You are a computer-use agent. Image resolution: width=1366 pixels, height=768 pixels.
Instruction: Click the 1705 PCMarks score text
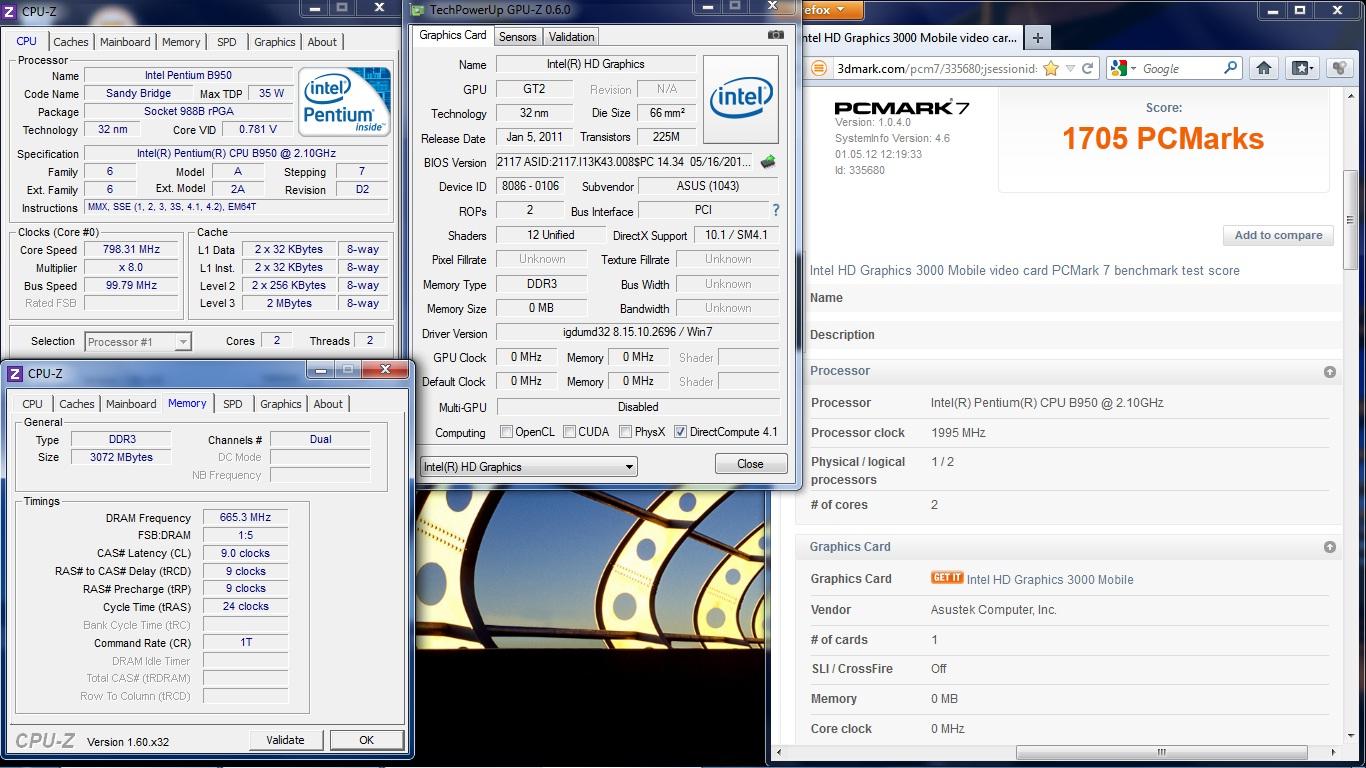tap(1163, 139)
